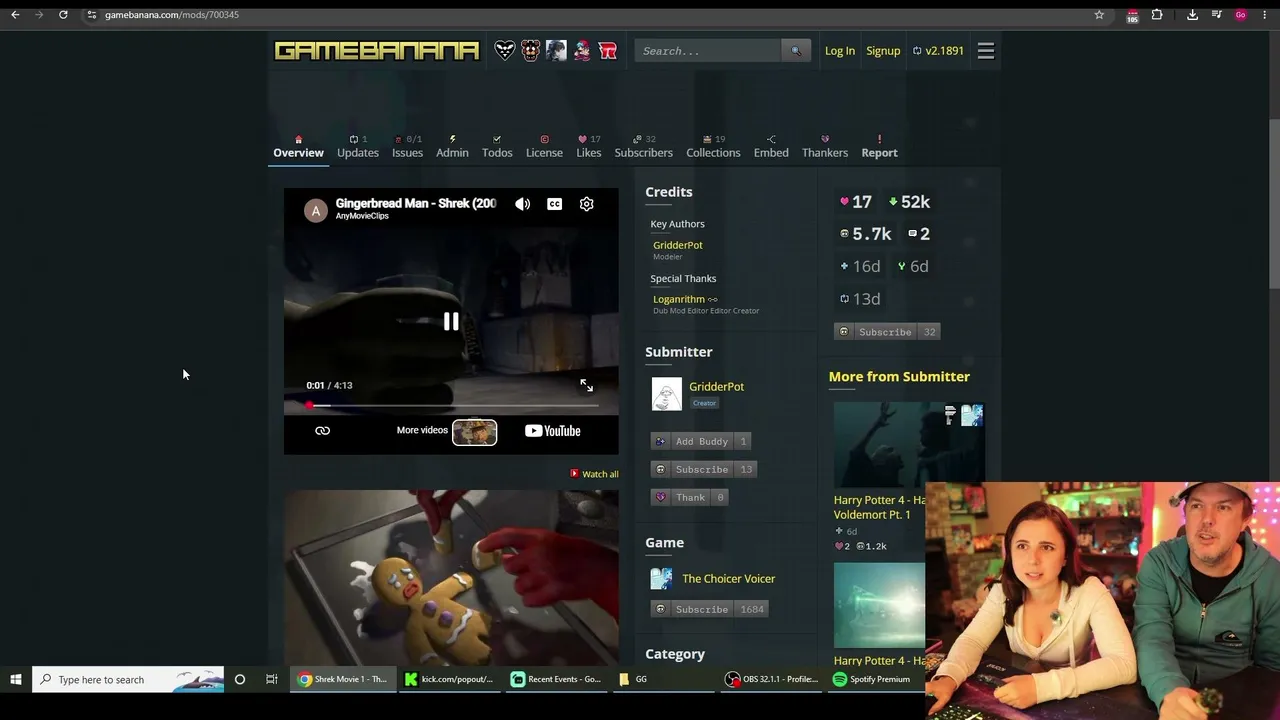Open The Choicer Voicer game link
Image resolution: width=1280 pixels, height=720 pixels.
[729, 578]
